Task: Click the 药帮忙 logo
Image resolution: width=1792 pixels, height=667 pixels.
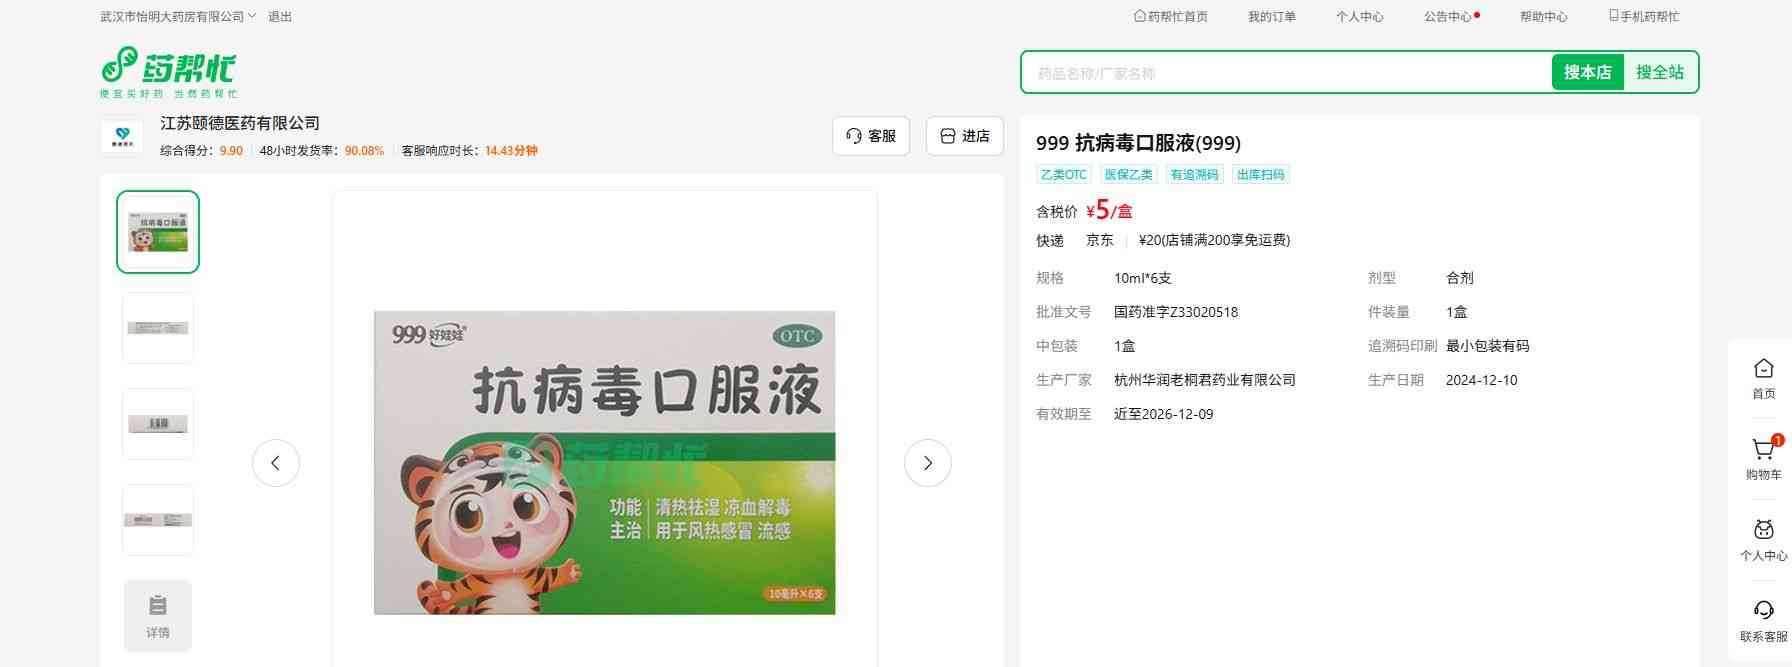Action: (168, 72)
